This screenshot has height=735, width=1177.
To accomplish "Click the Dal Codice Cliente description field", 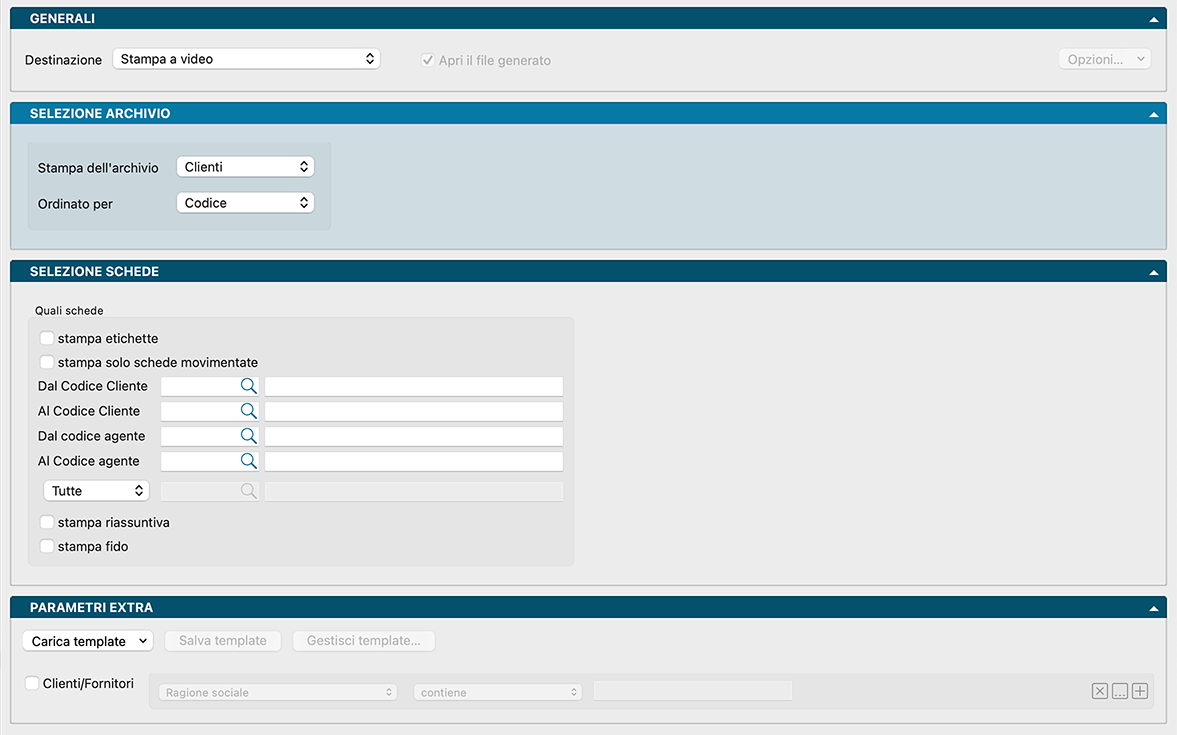I will click(413, 386).
